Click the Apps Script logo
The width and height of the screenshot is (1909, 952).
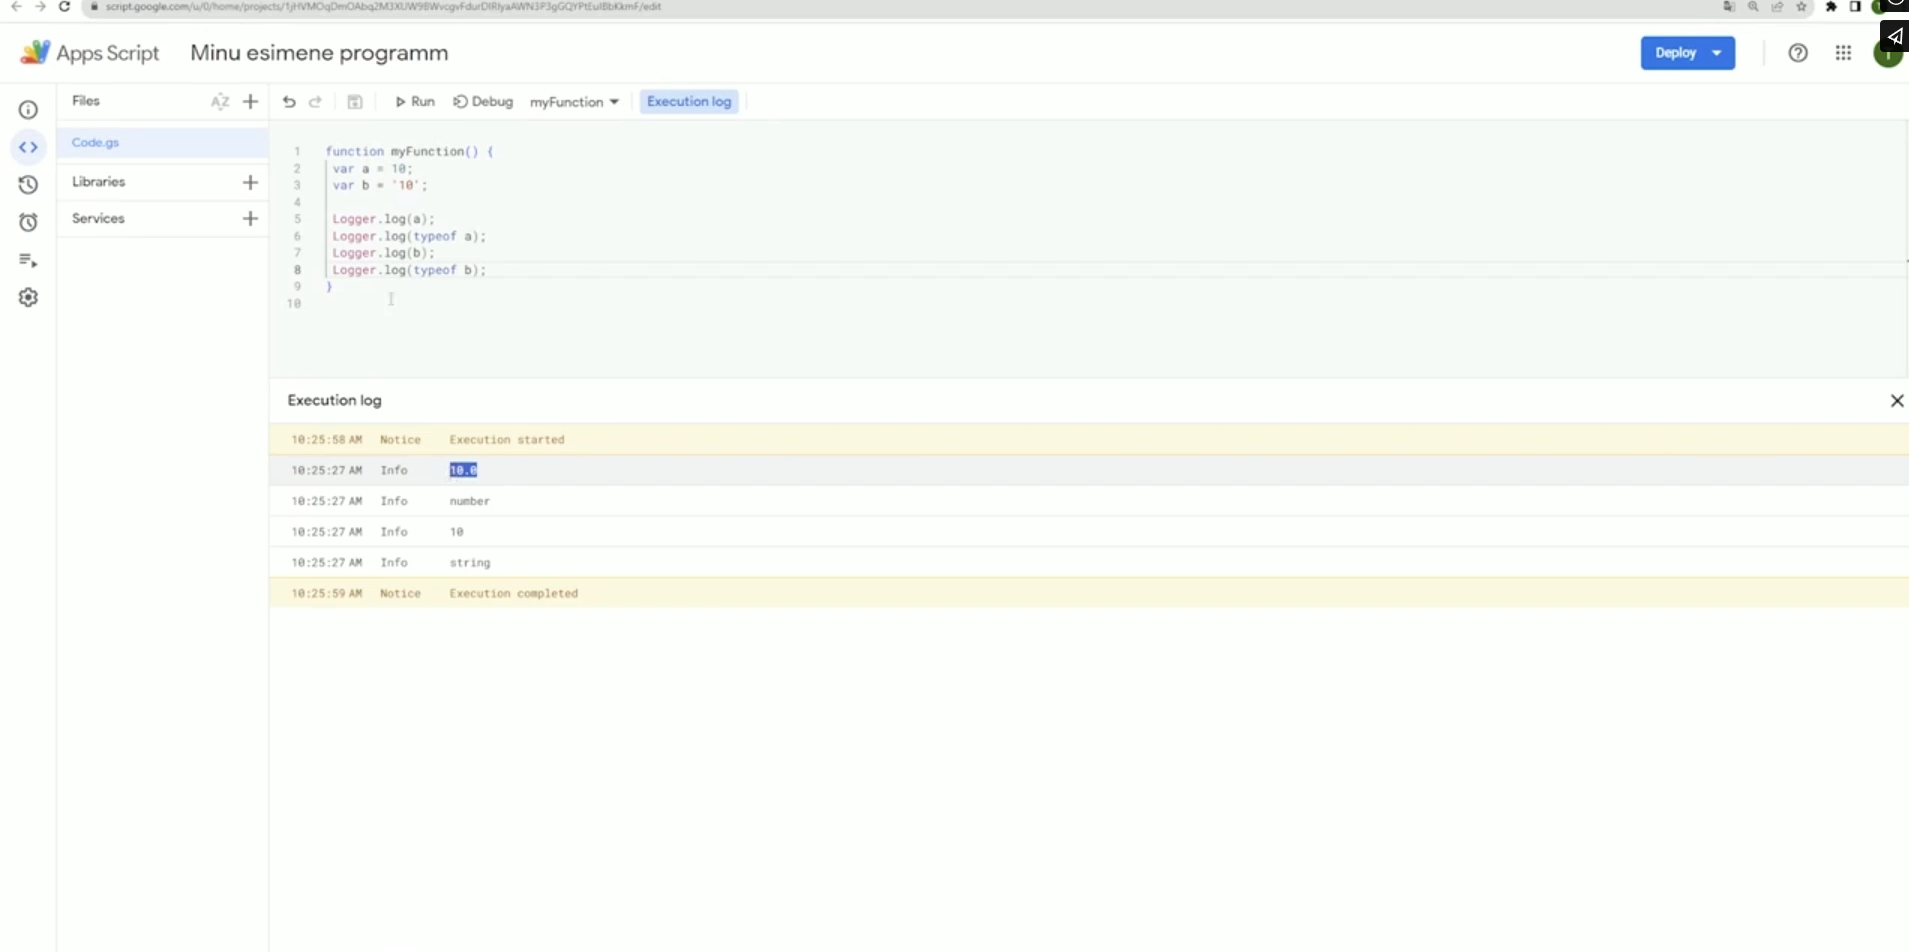point(90,53)
